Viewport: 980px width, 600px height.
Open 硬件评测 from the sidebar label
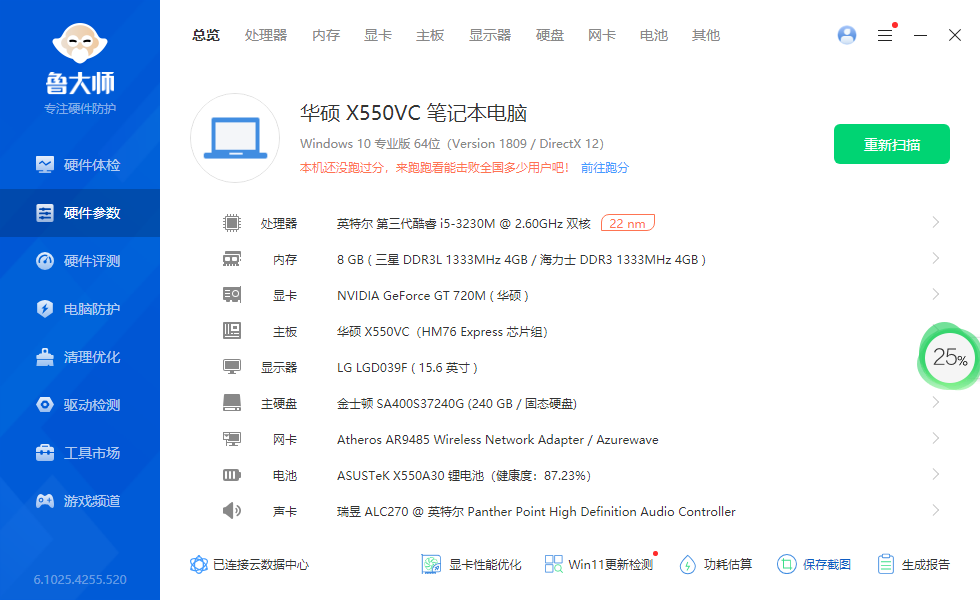(92, 261)
